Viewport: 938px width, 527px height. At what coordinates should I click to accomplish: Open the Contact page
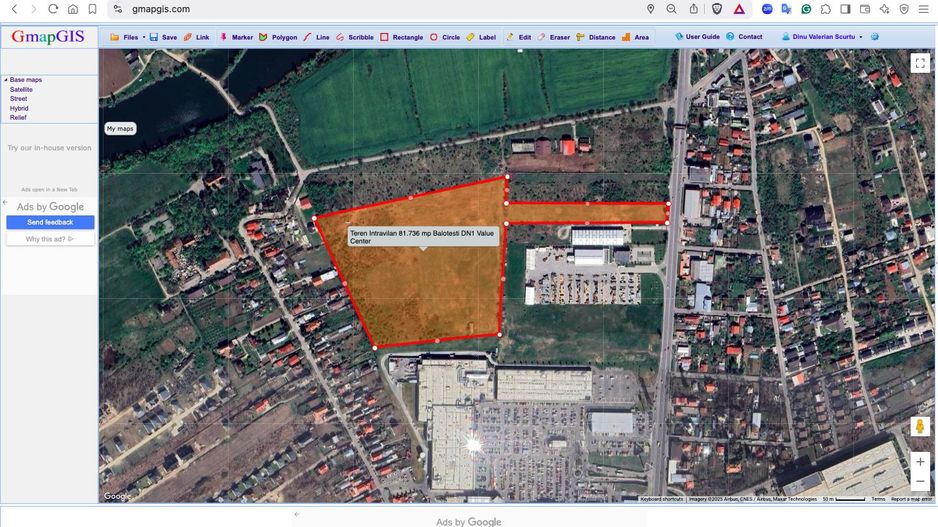[744, 36]
